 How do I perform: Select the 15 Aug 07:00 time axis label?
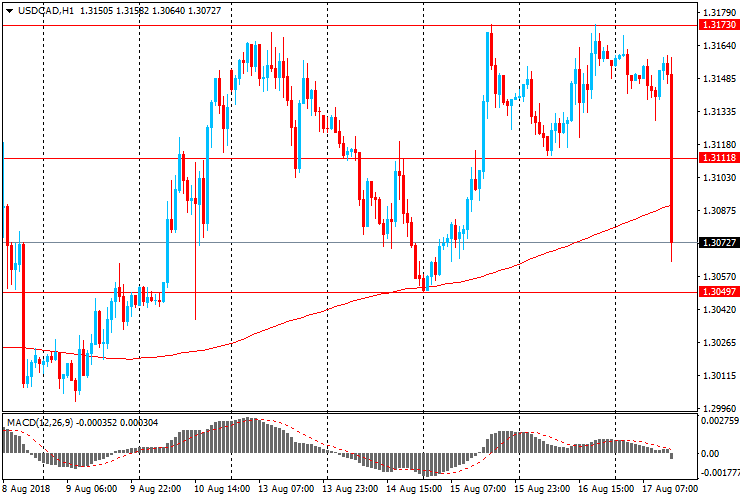[478, 488]
